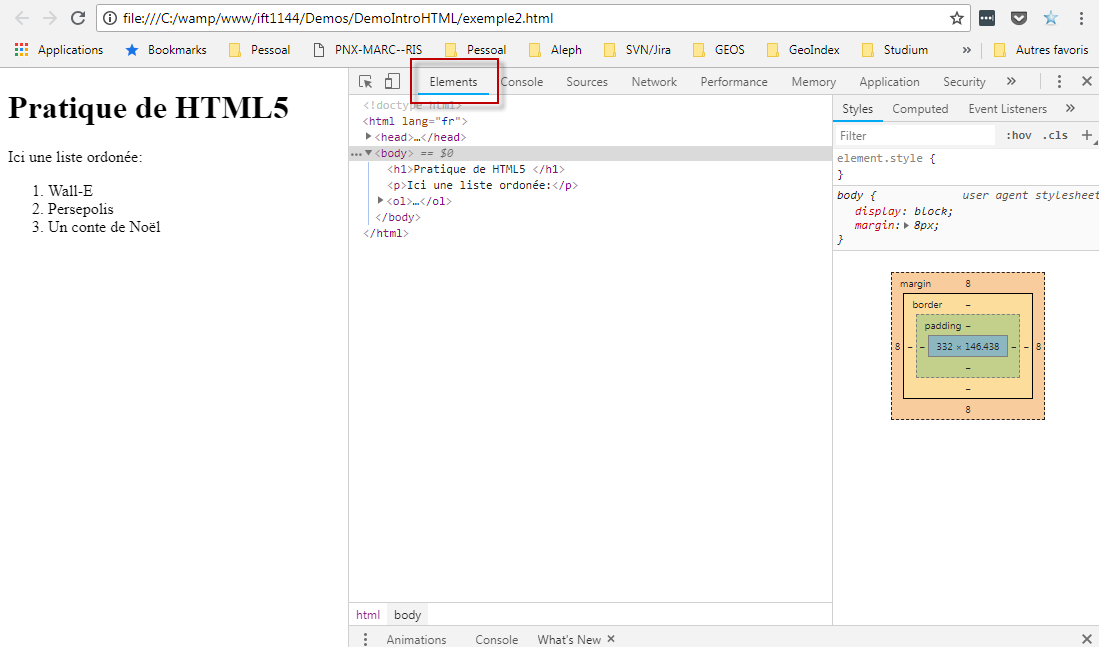Open the Aleph bookmark folder
1099x647 pixels.
coord(555,50)
